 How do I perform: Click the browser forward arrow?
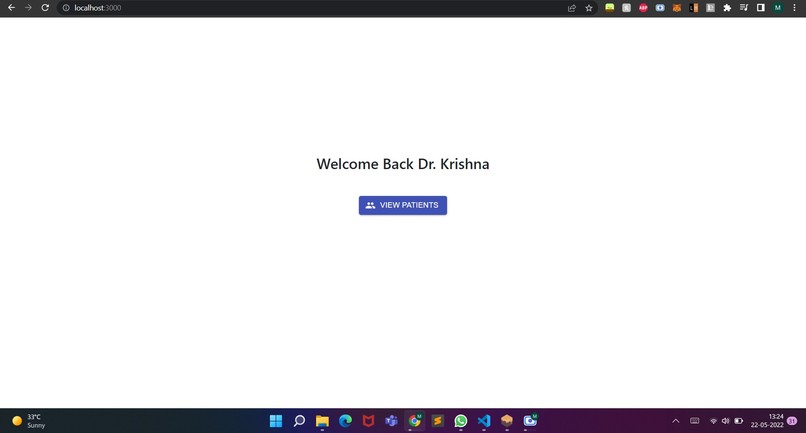(x=28, y=8)
